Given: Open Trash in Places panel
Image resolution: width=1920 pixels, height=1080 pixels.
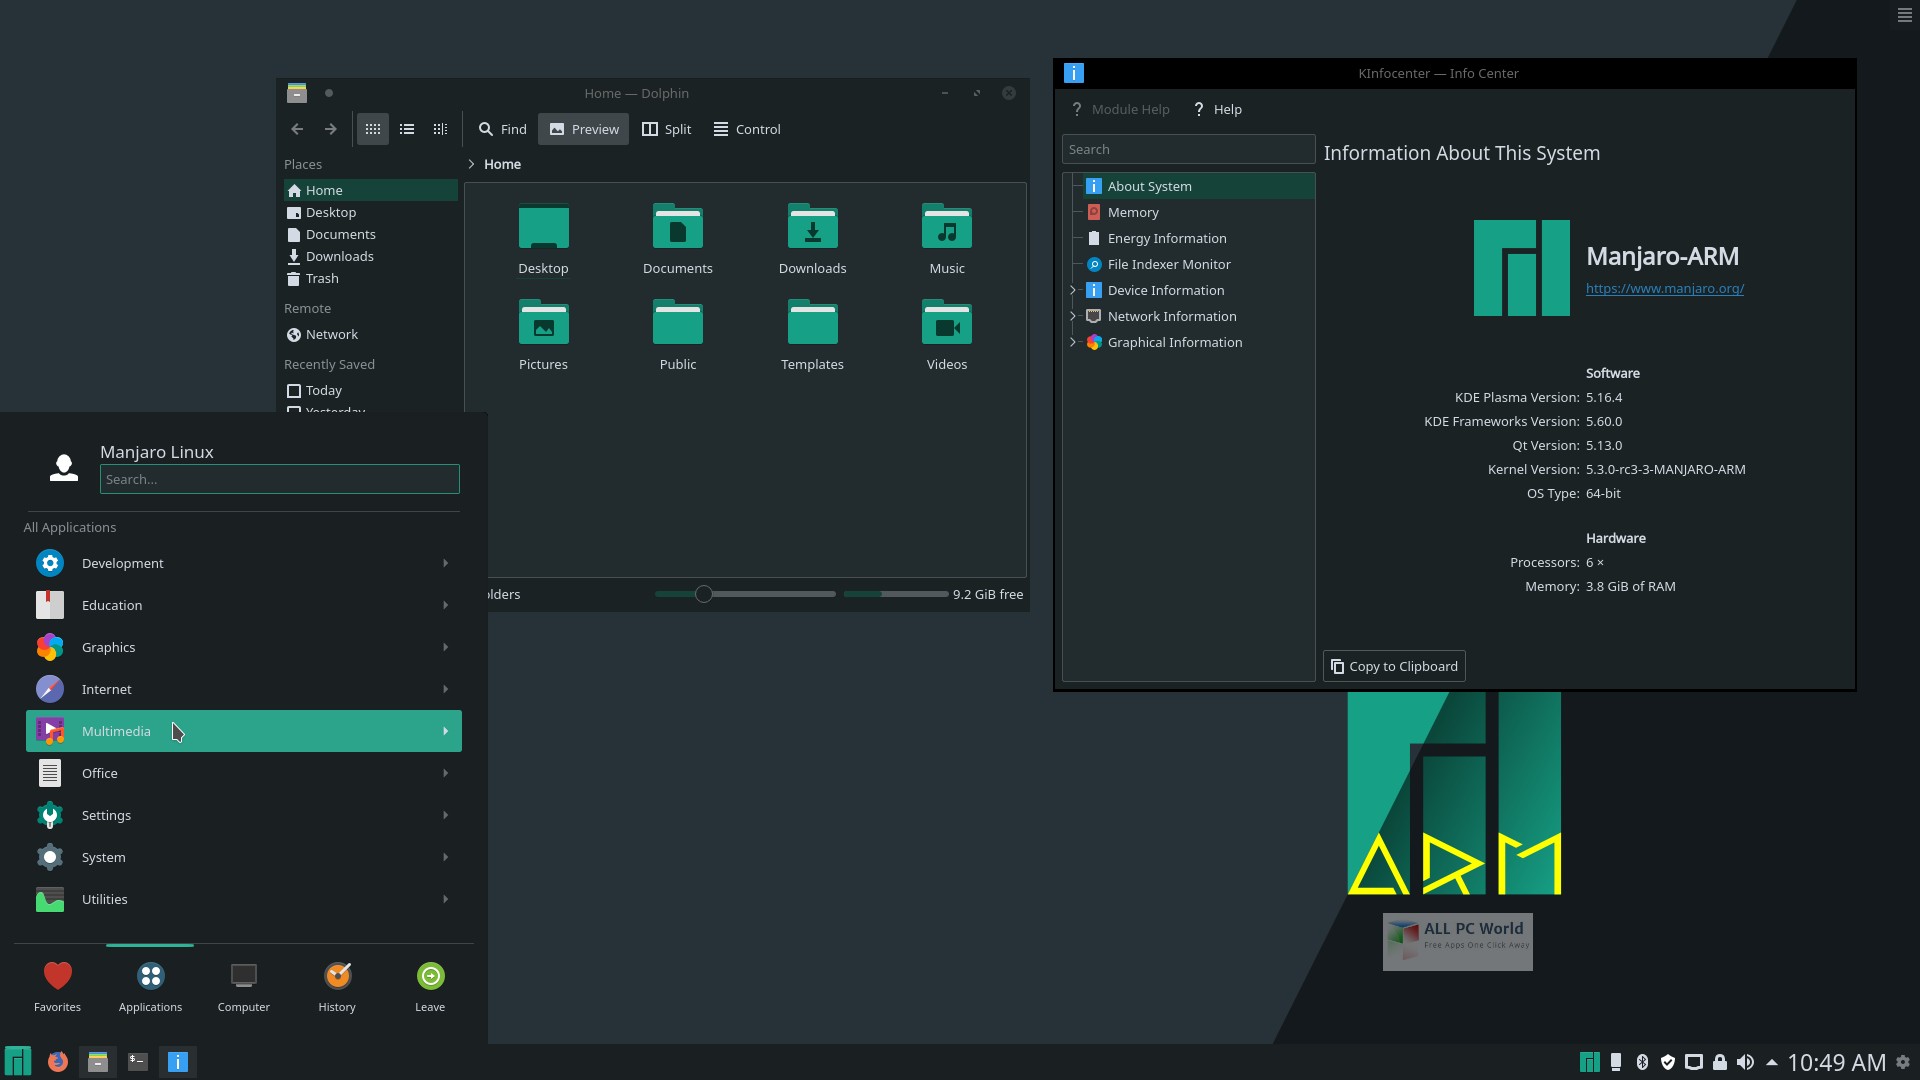Looking at the screenshot, I should click(x=371, y=278).
